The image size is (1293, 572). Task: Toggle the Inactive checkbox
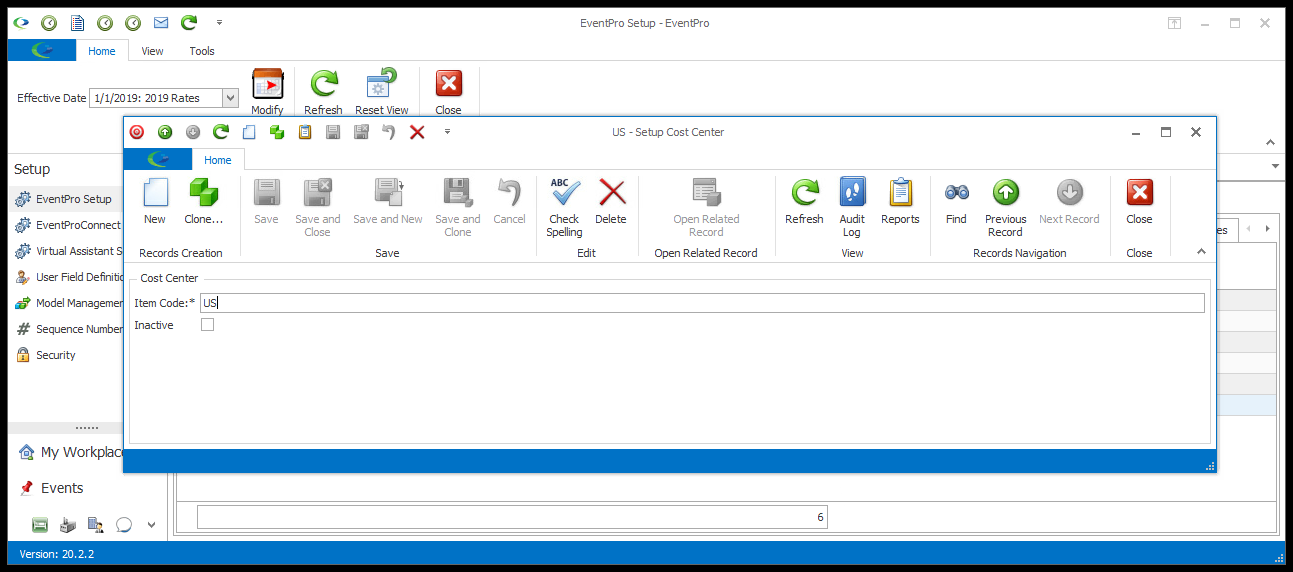(x=207, y=325)
